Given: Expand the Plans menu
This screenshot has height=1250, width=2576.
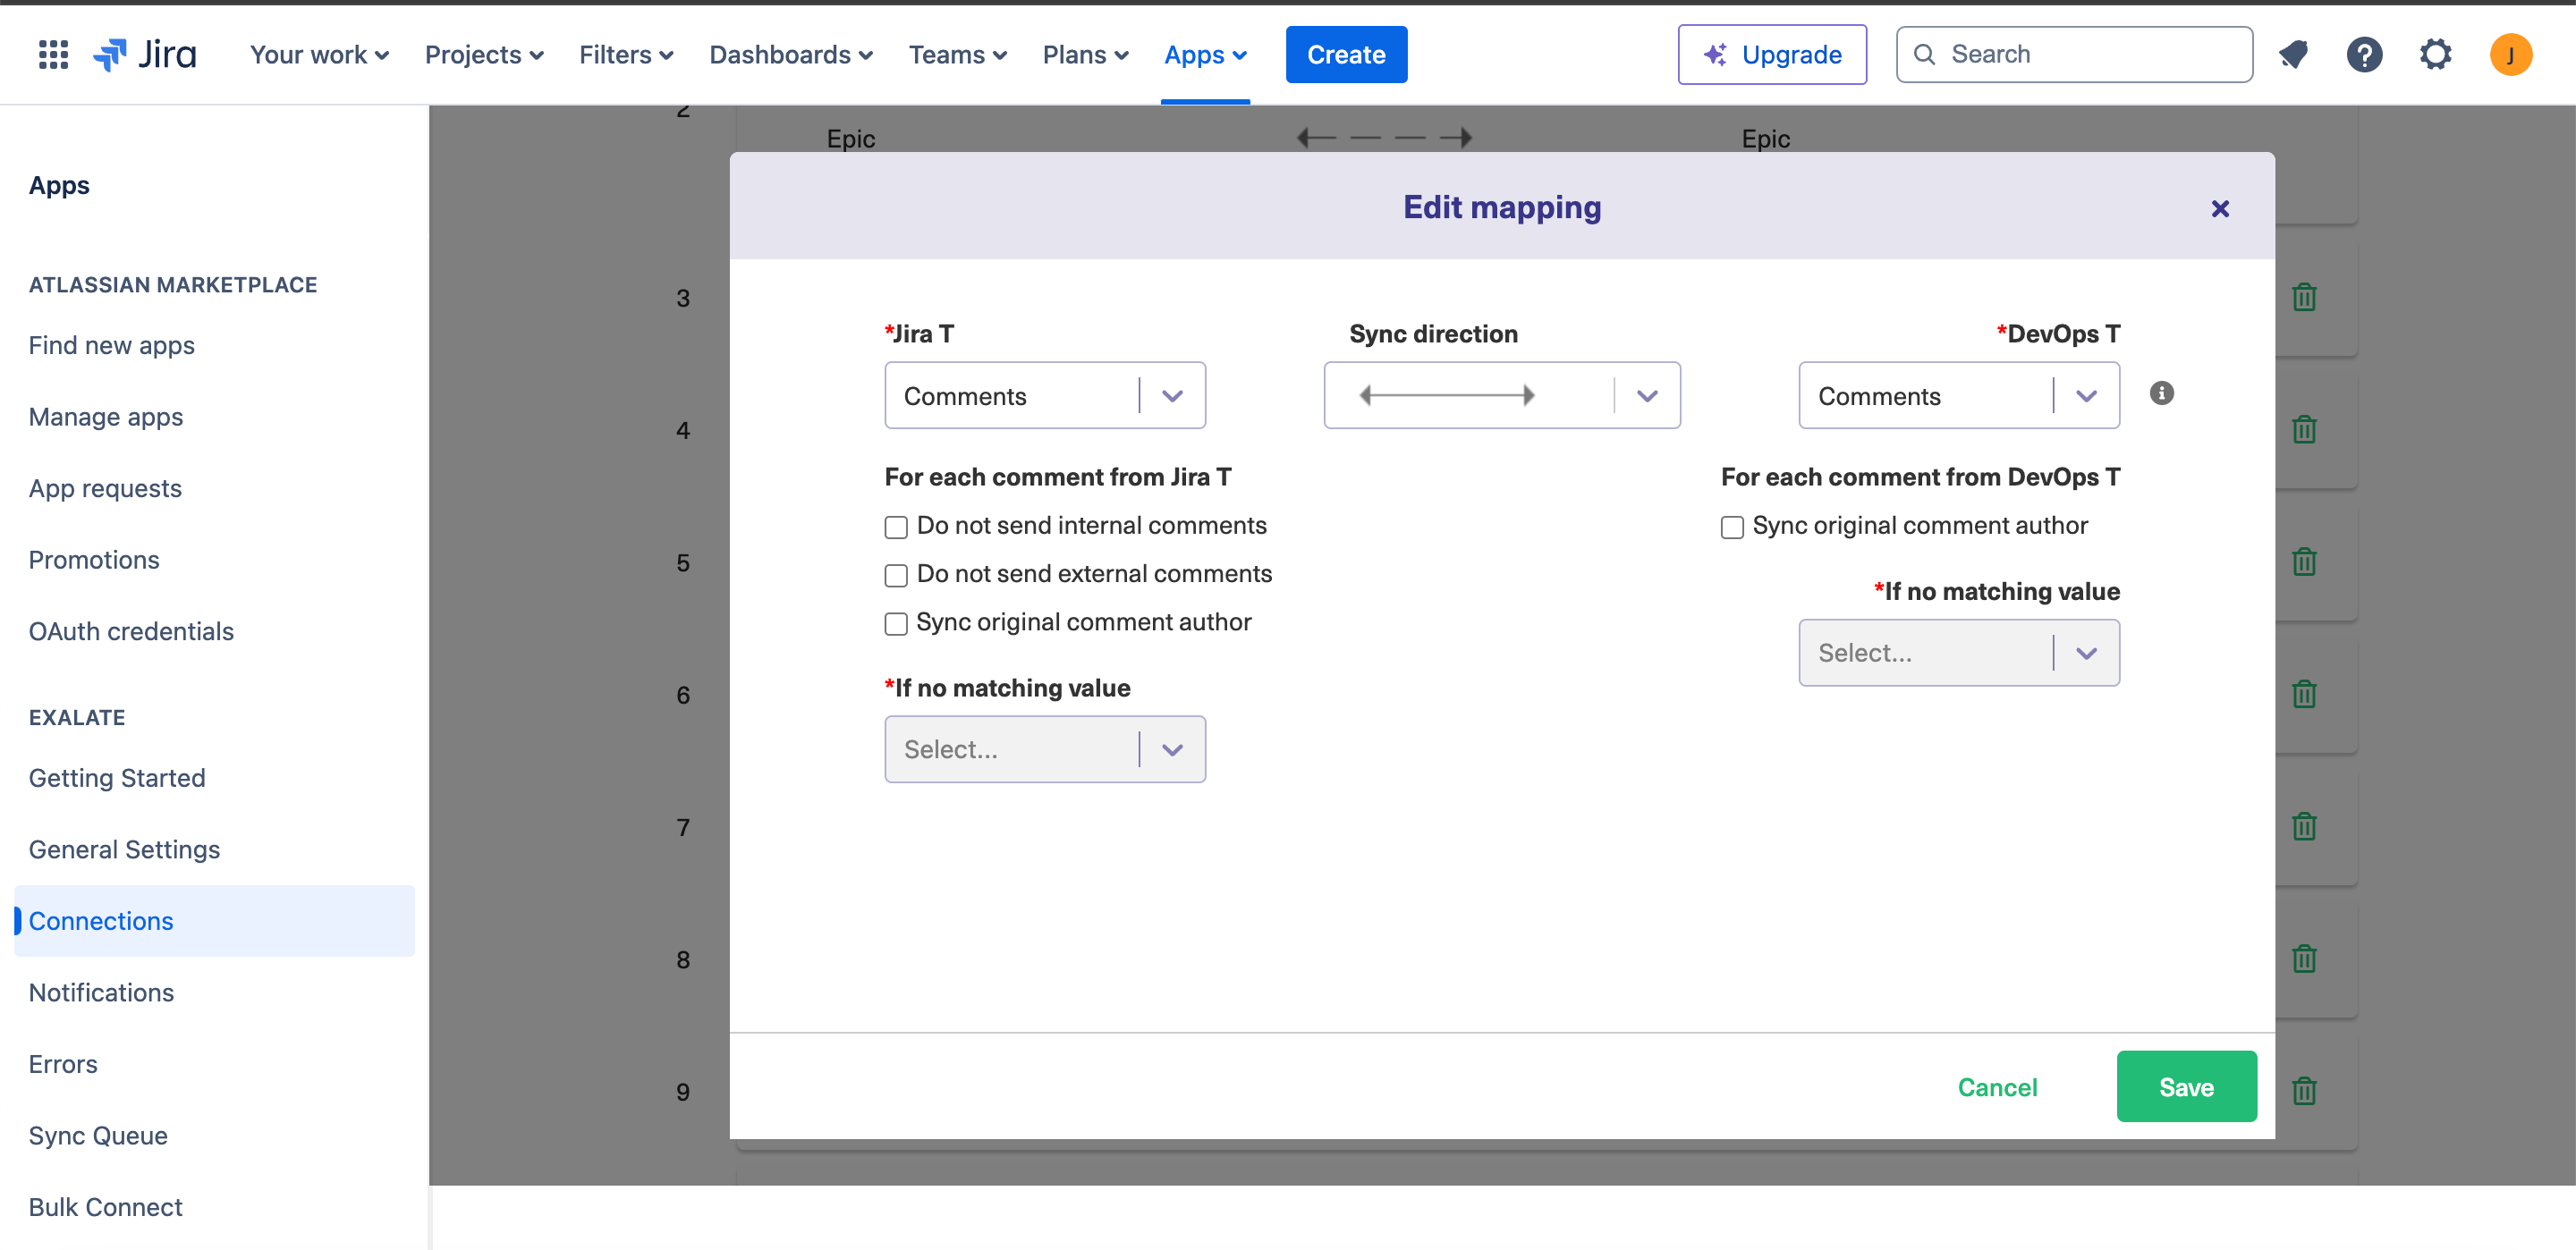Looking at the screenshot, I should click(x=1085, y=54).
